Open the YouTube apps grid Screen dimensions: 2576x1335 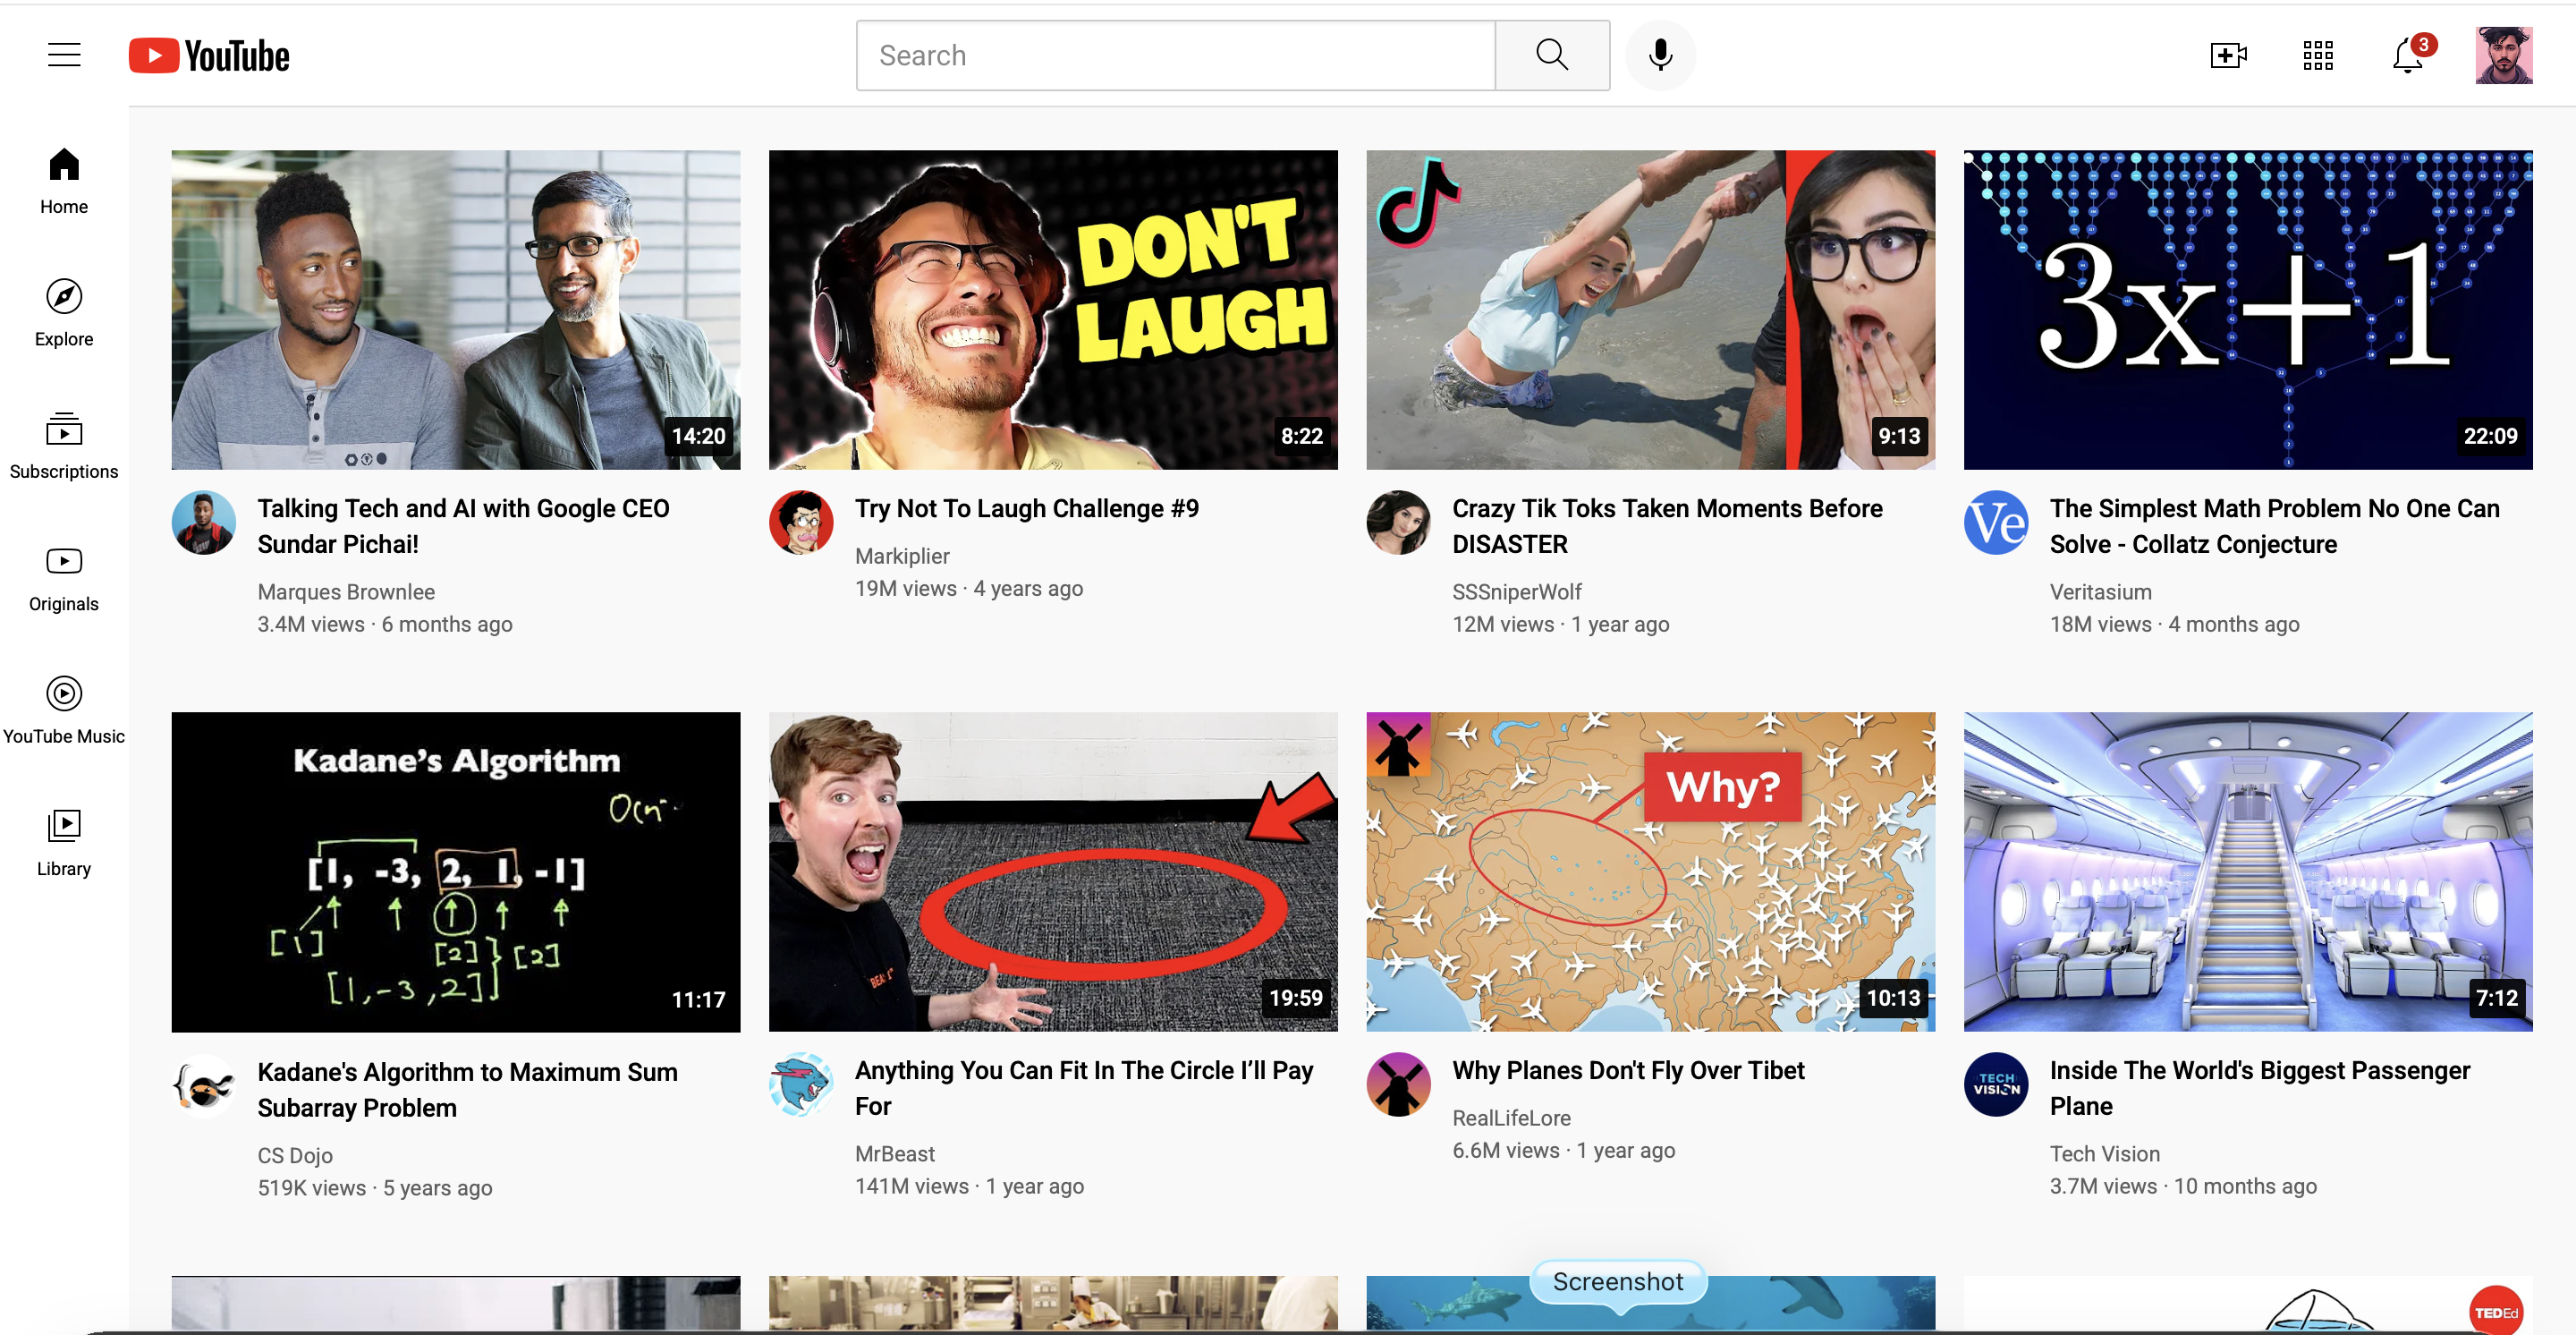(x=2317, y=55)
